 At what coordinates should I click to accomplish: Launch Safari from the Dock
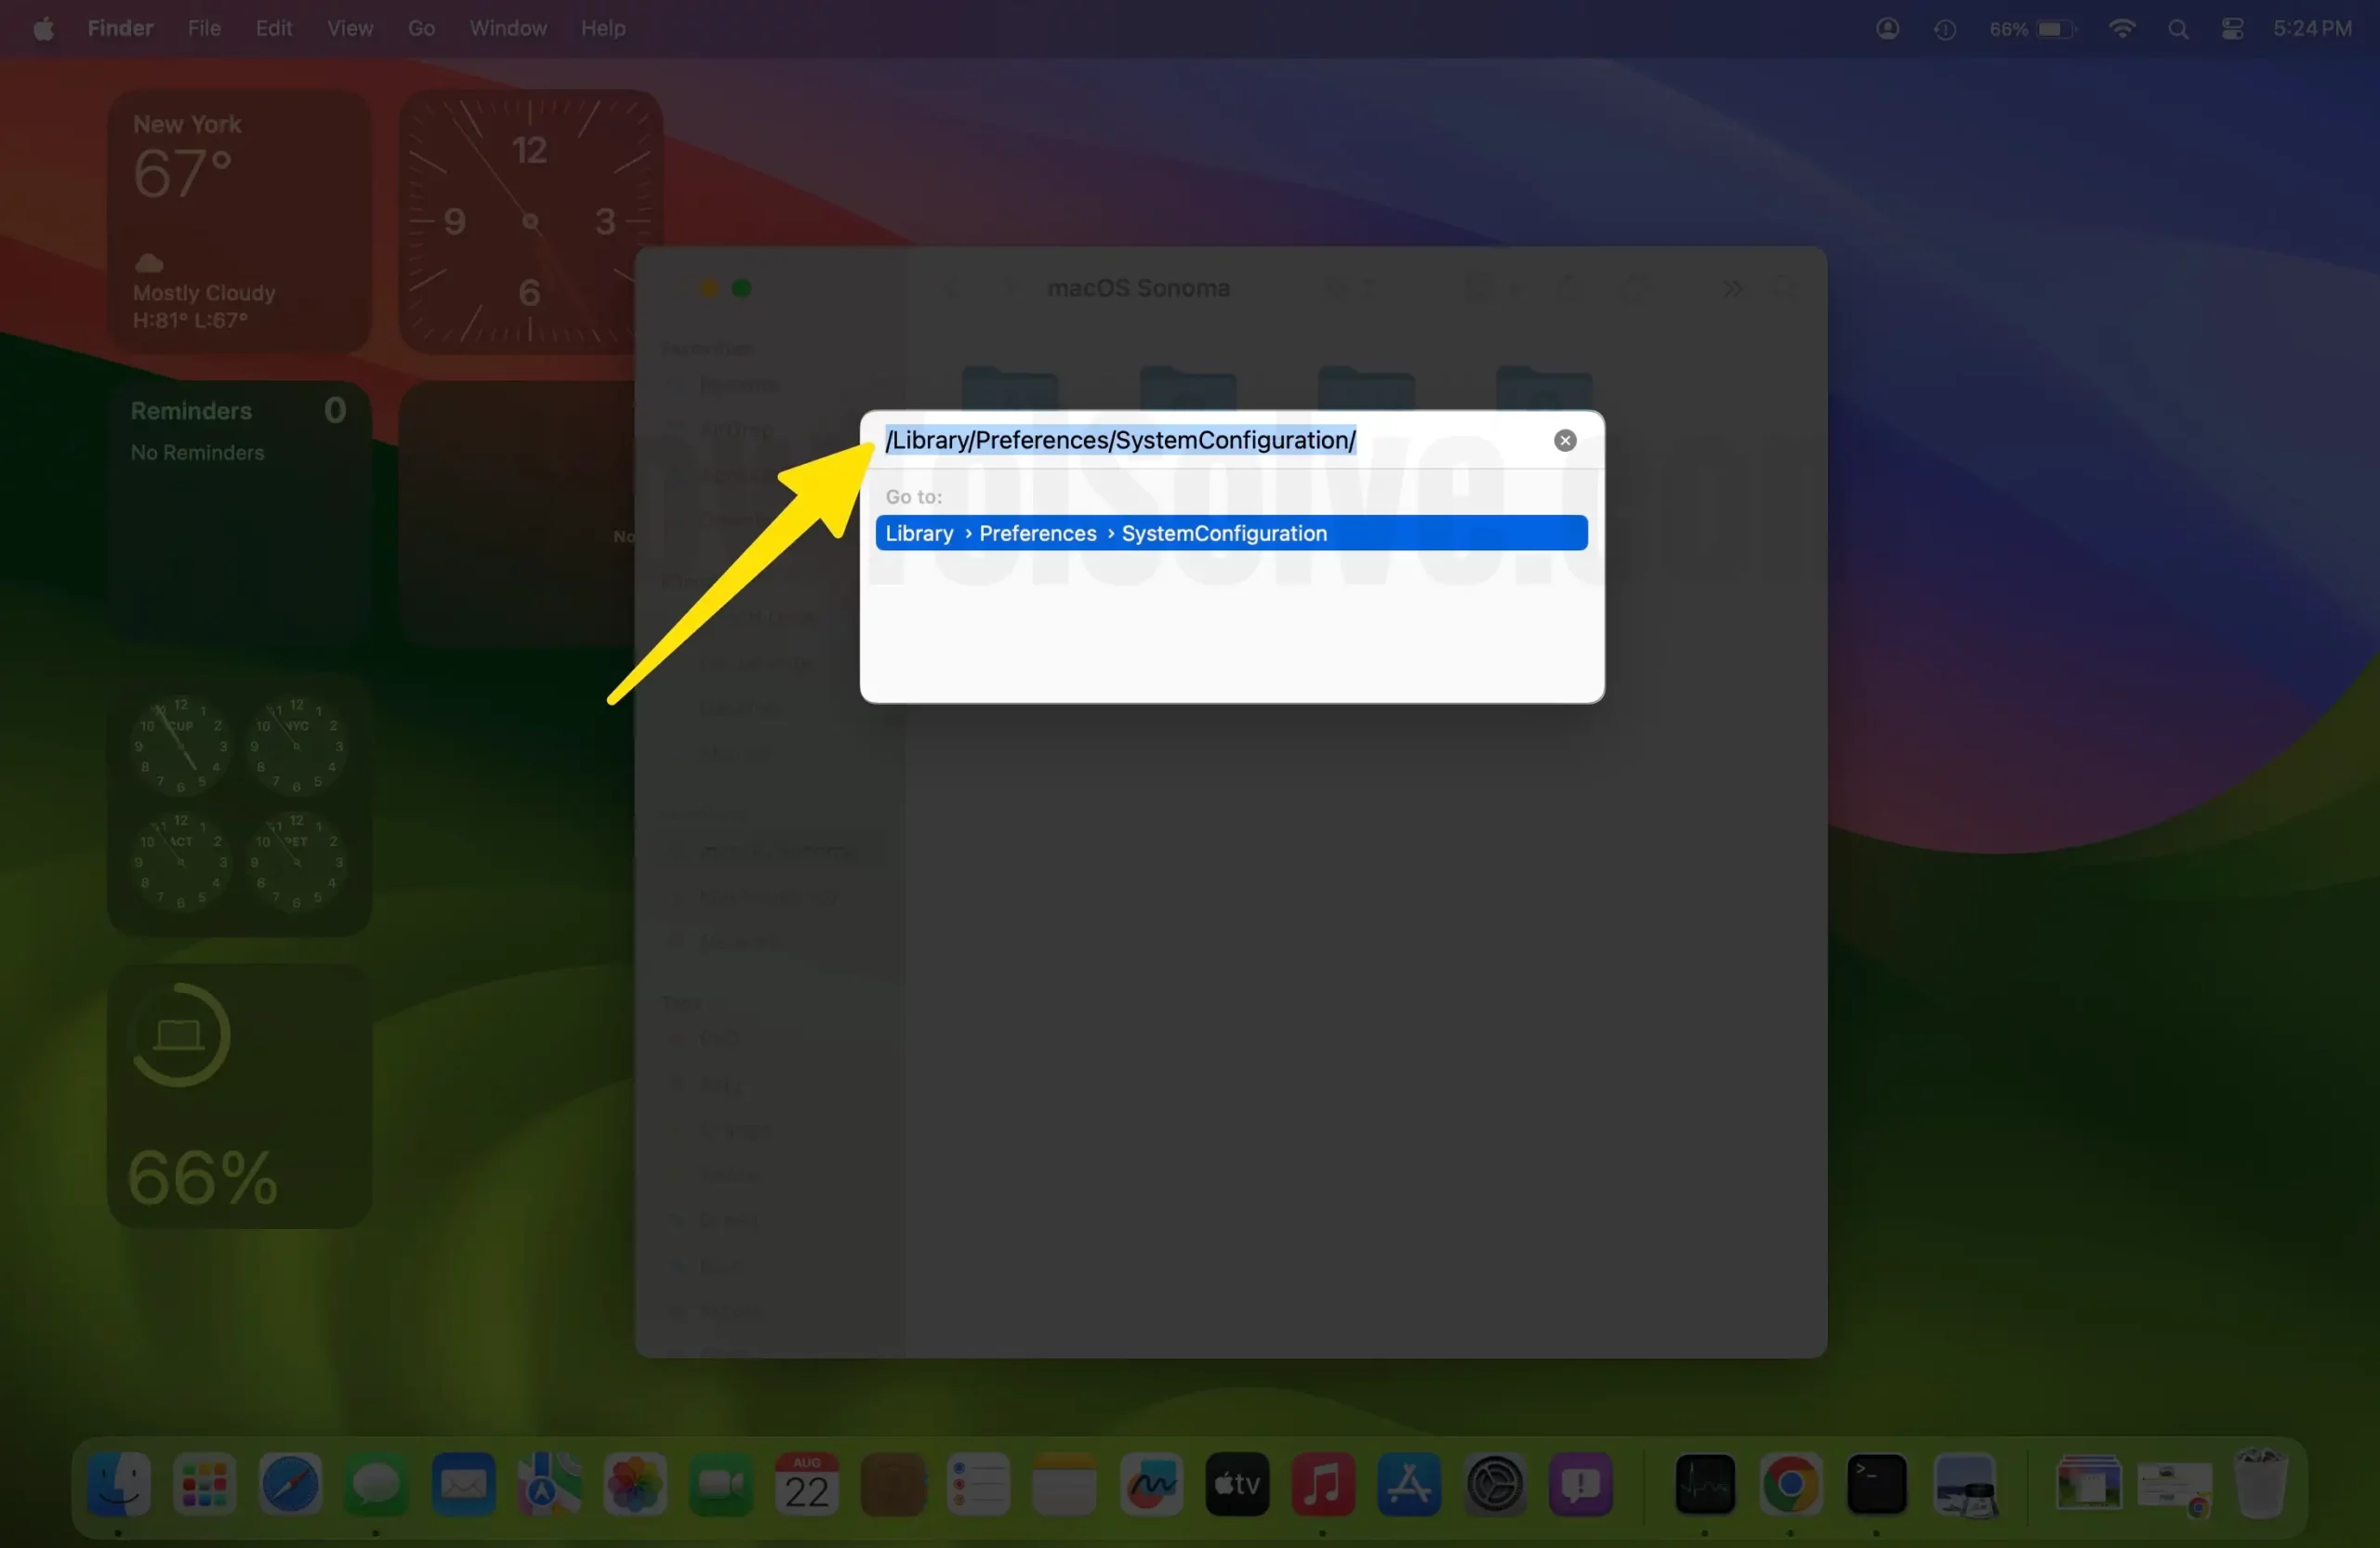pos(291,1484)
